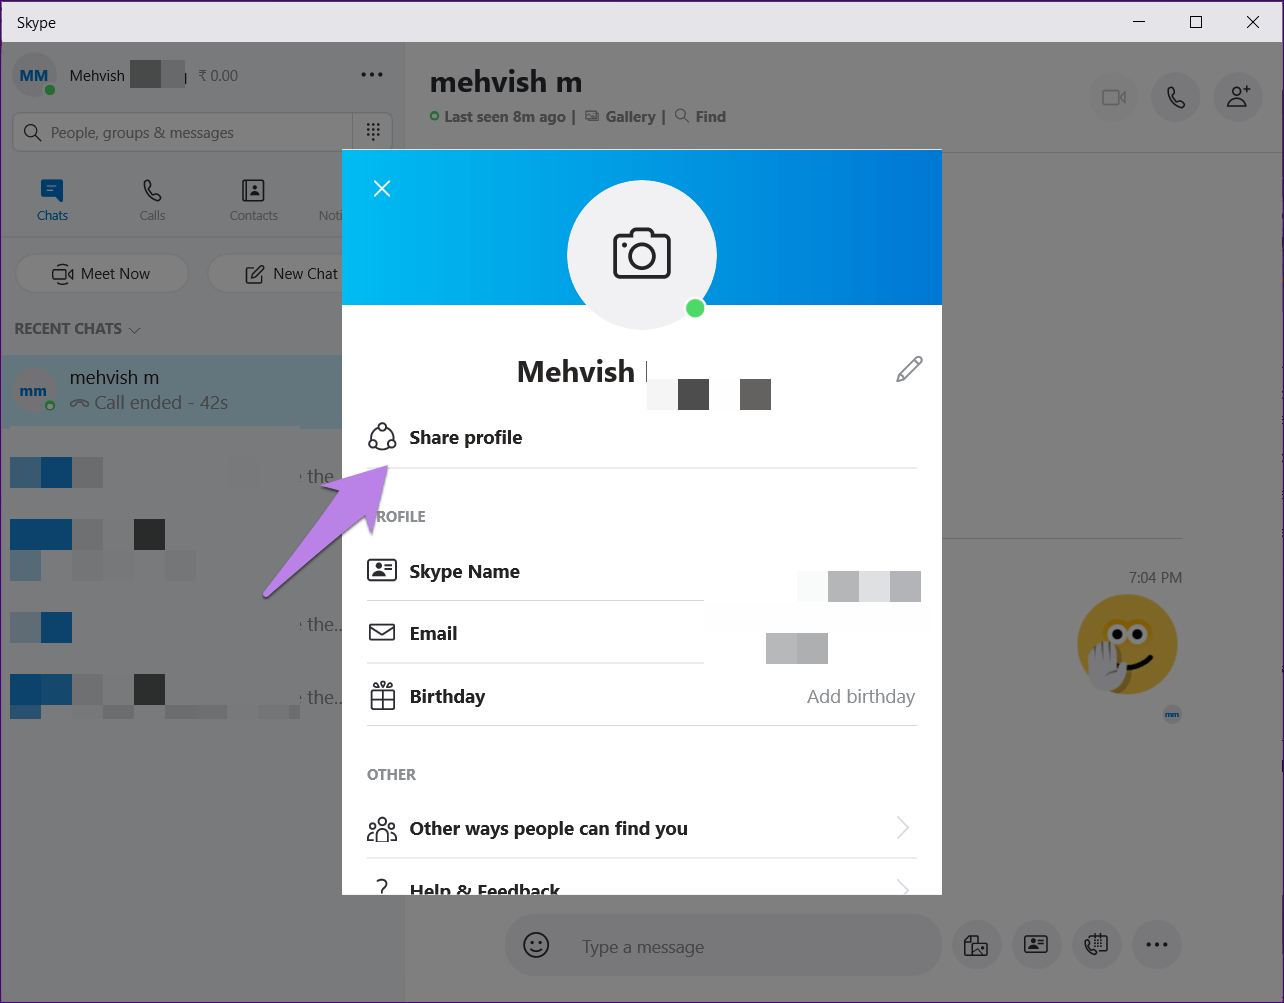
Task: Click the people icon beside Other ways
Action: 382,828
